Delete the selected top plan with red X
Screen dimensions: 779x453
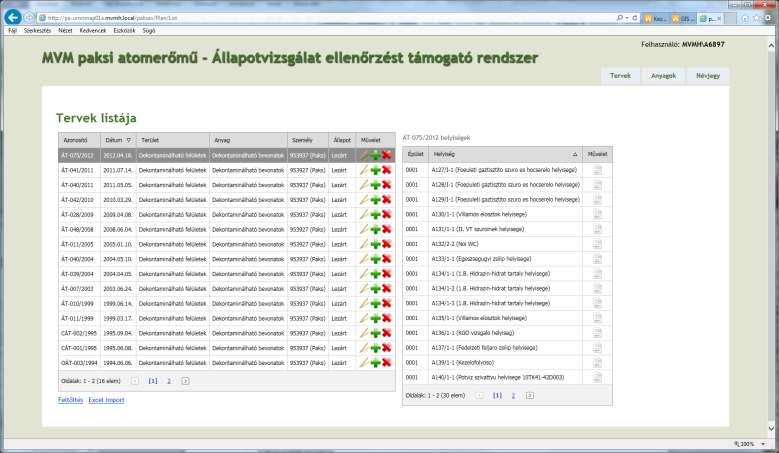(x=387, y=155)
